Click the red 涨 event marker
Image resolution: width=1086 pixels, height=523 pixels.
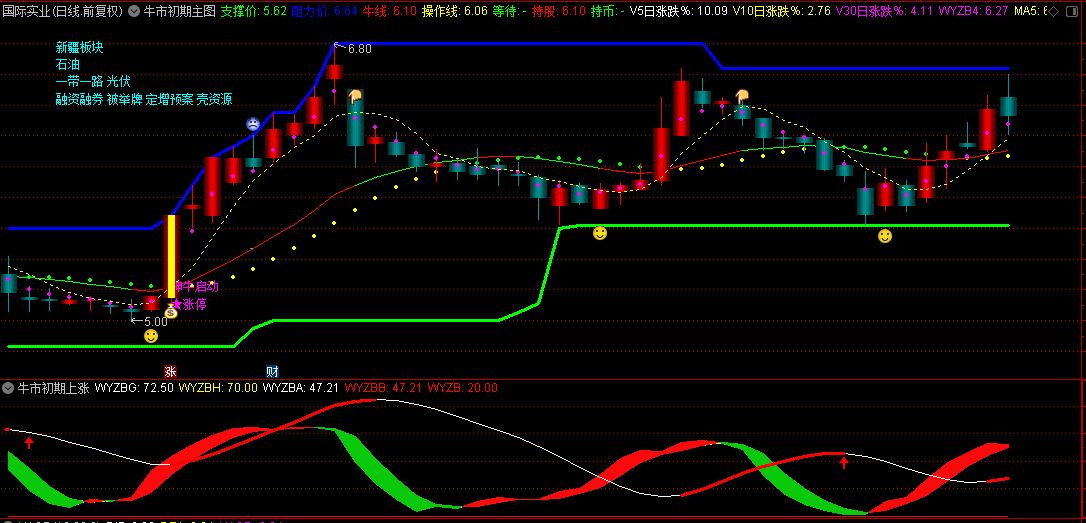(170, 371)
